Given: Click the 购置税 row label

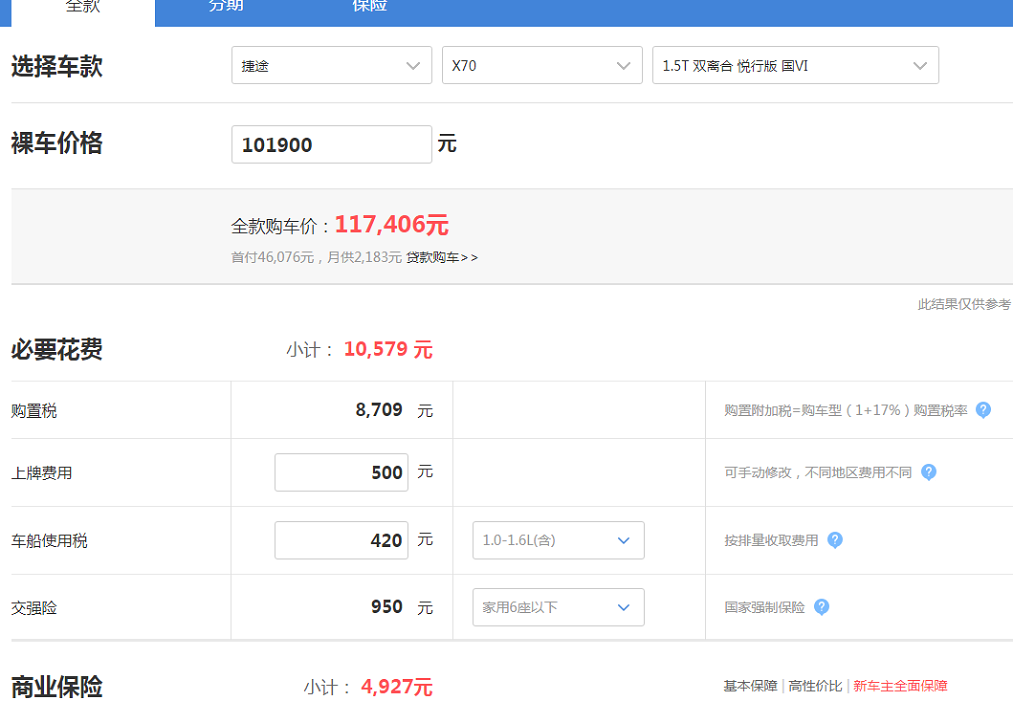Looking at the screenshot, I should [x=34, y=411].
